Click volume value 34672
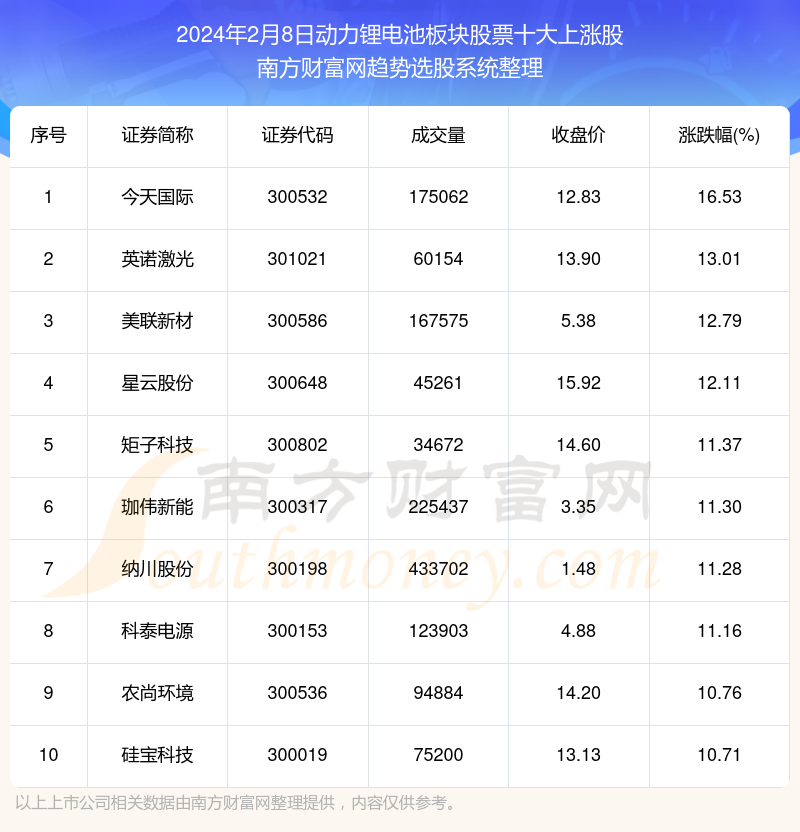Screen dimensions: 800x832 tap(438, 445)
